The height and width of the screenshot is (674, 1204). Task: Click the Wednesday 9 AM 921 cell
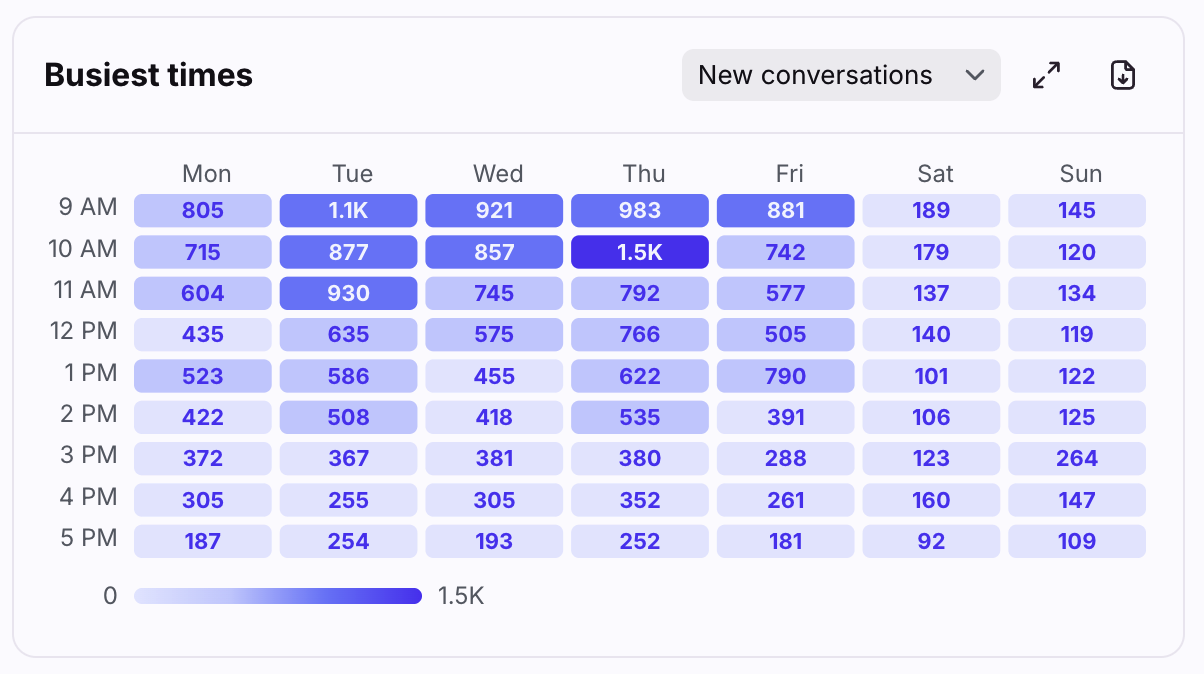(494, 211)
